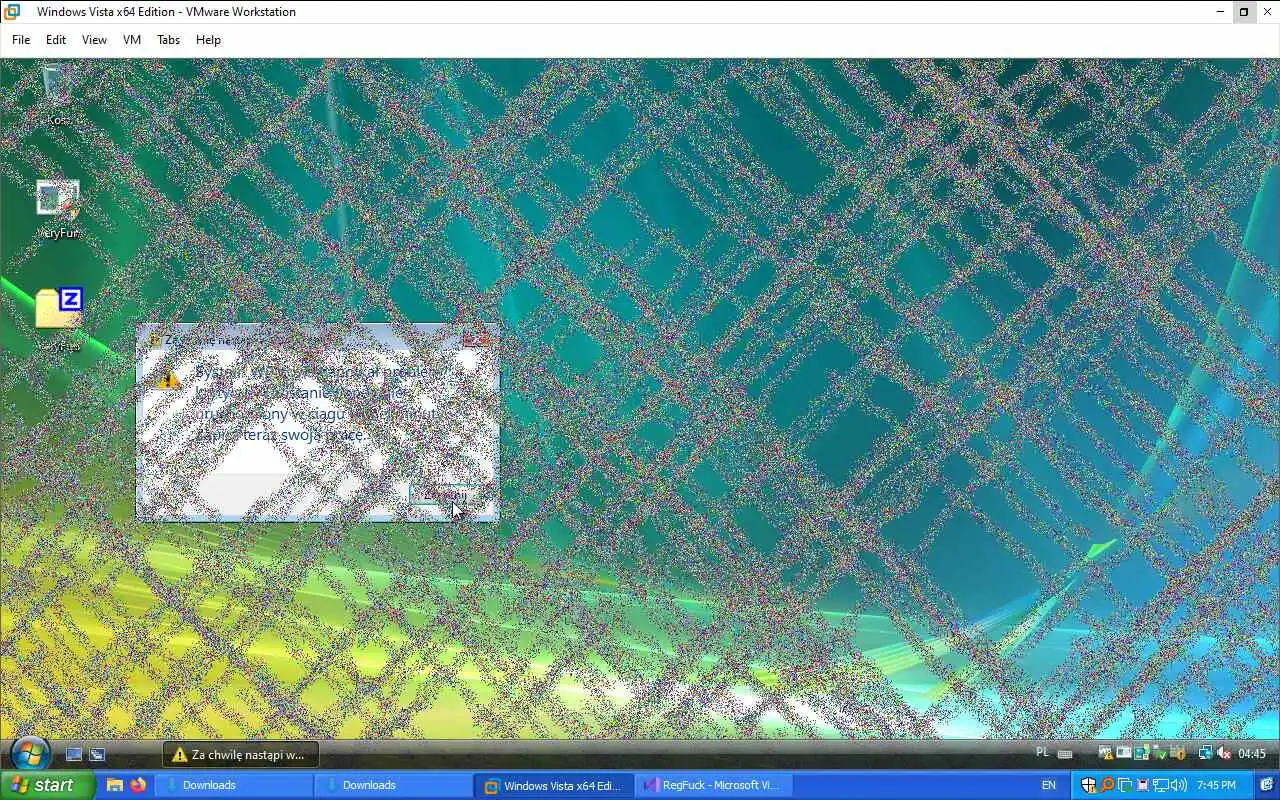The width and height of the screenshot is (1280, 800).
Task: Click the 7:45 PM host clock
Action: 1216,785
